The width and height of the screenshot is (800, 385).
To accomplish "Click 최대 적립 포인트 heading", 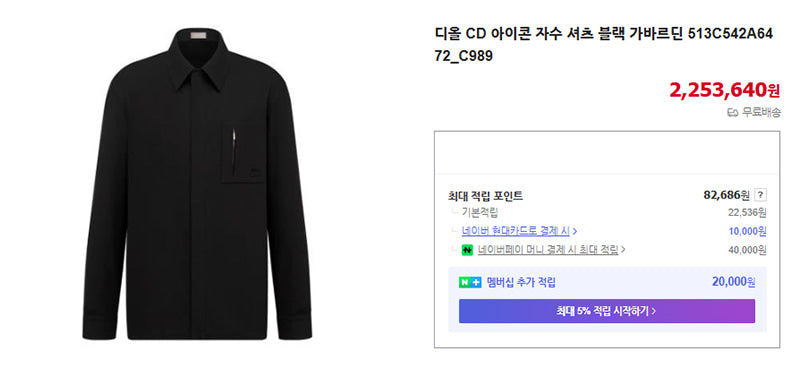I will (x=485, y=195).
